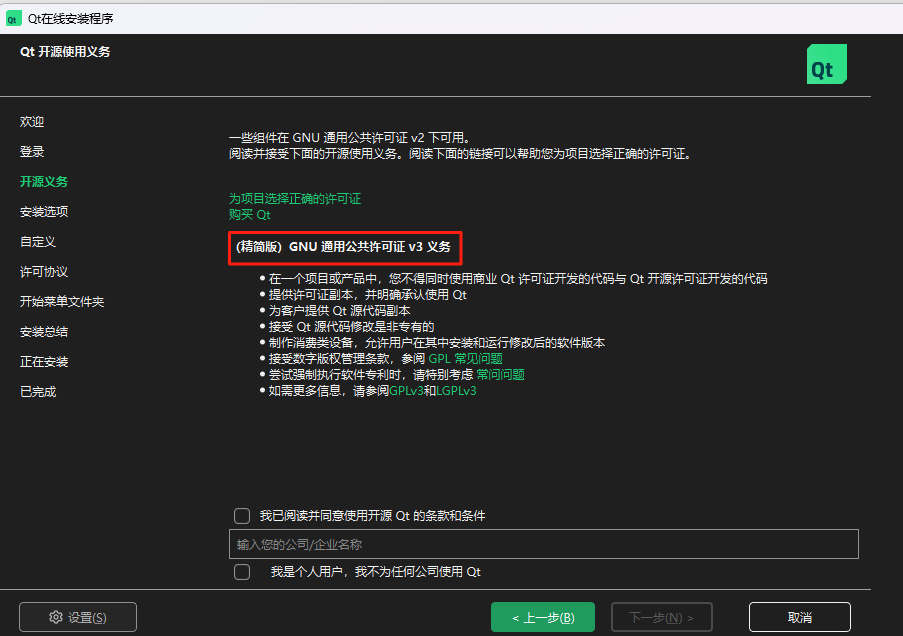Click the bullet 提供许可证副本，并明确承认使用 Qt

(x=367, y=295)
